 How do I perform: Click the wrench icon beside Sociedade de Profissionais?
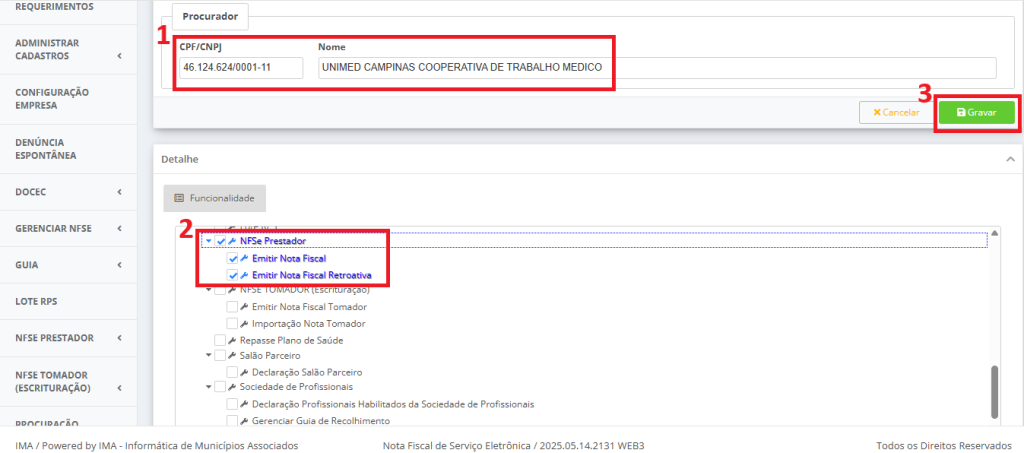232,388
